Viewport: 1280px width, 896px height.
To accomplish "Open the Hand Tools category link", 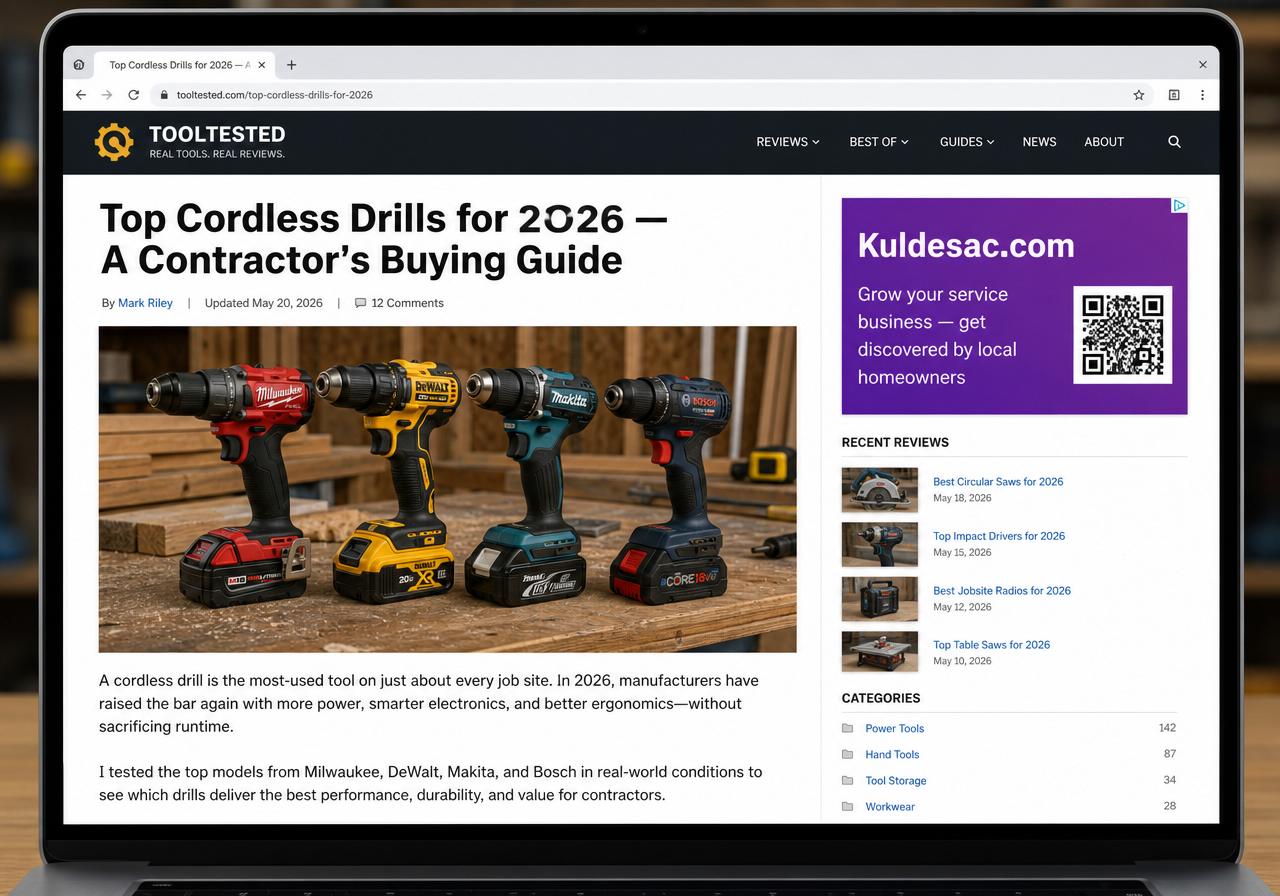I will point(892,754).
